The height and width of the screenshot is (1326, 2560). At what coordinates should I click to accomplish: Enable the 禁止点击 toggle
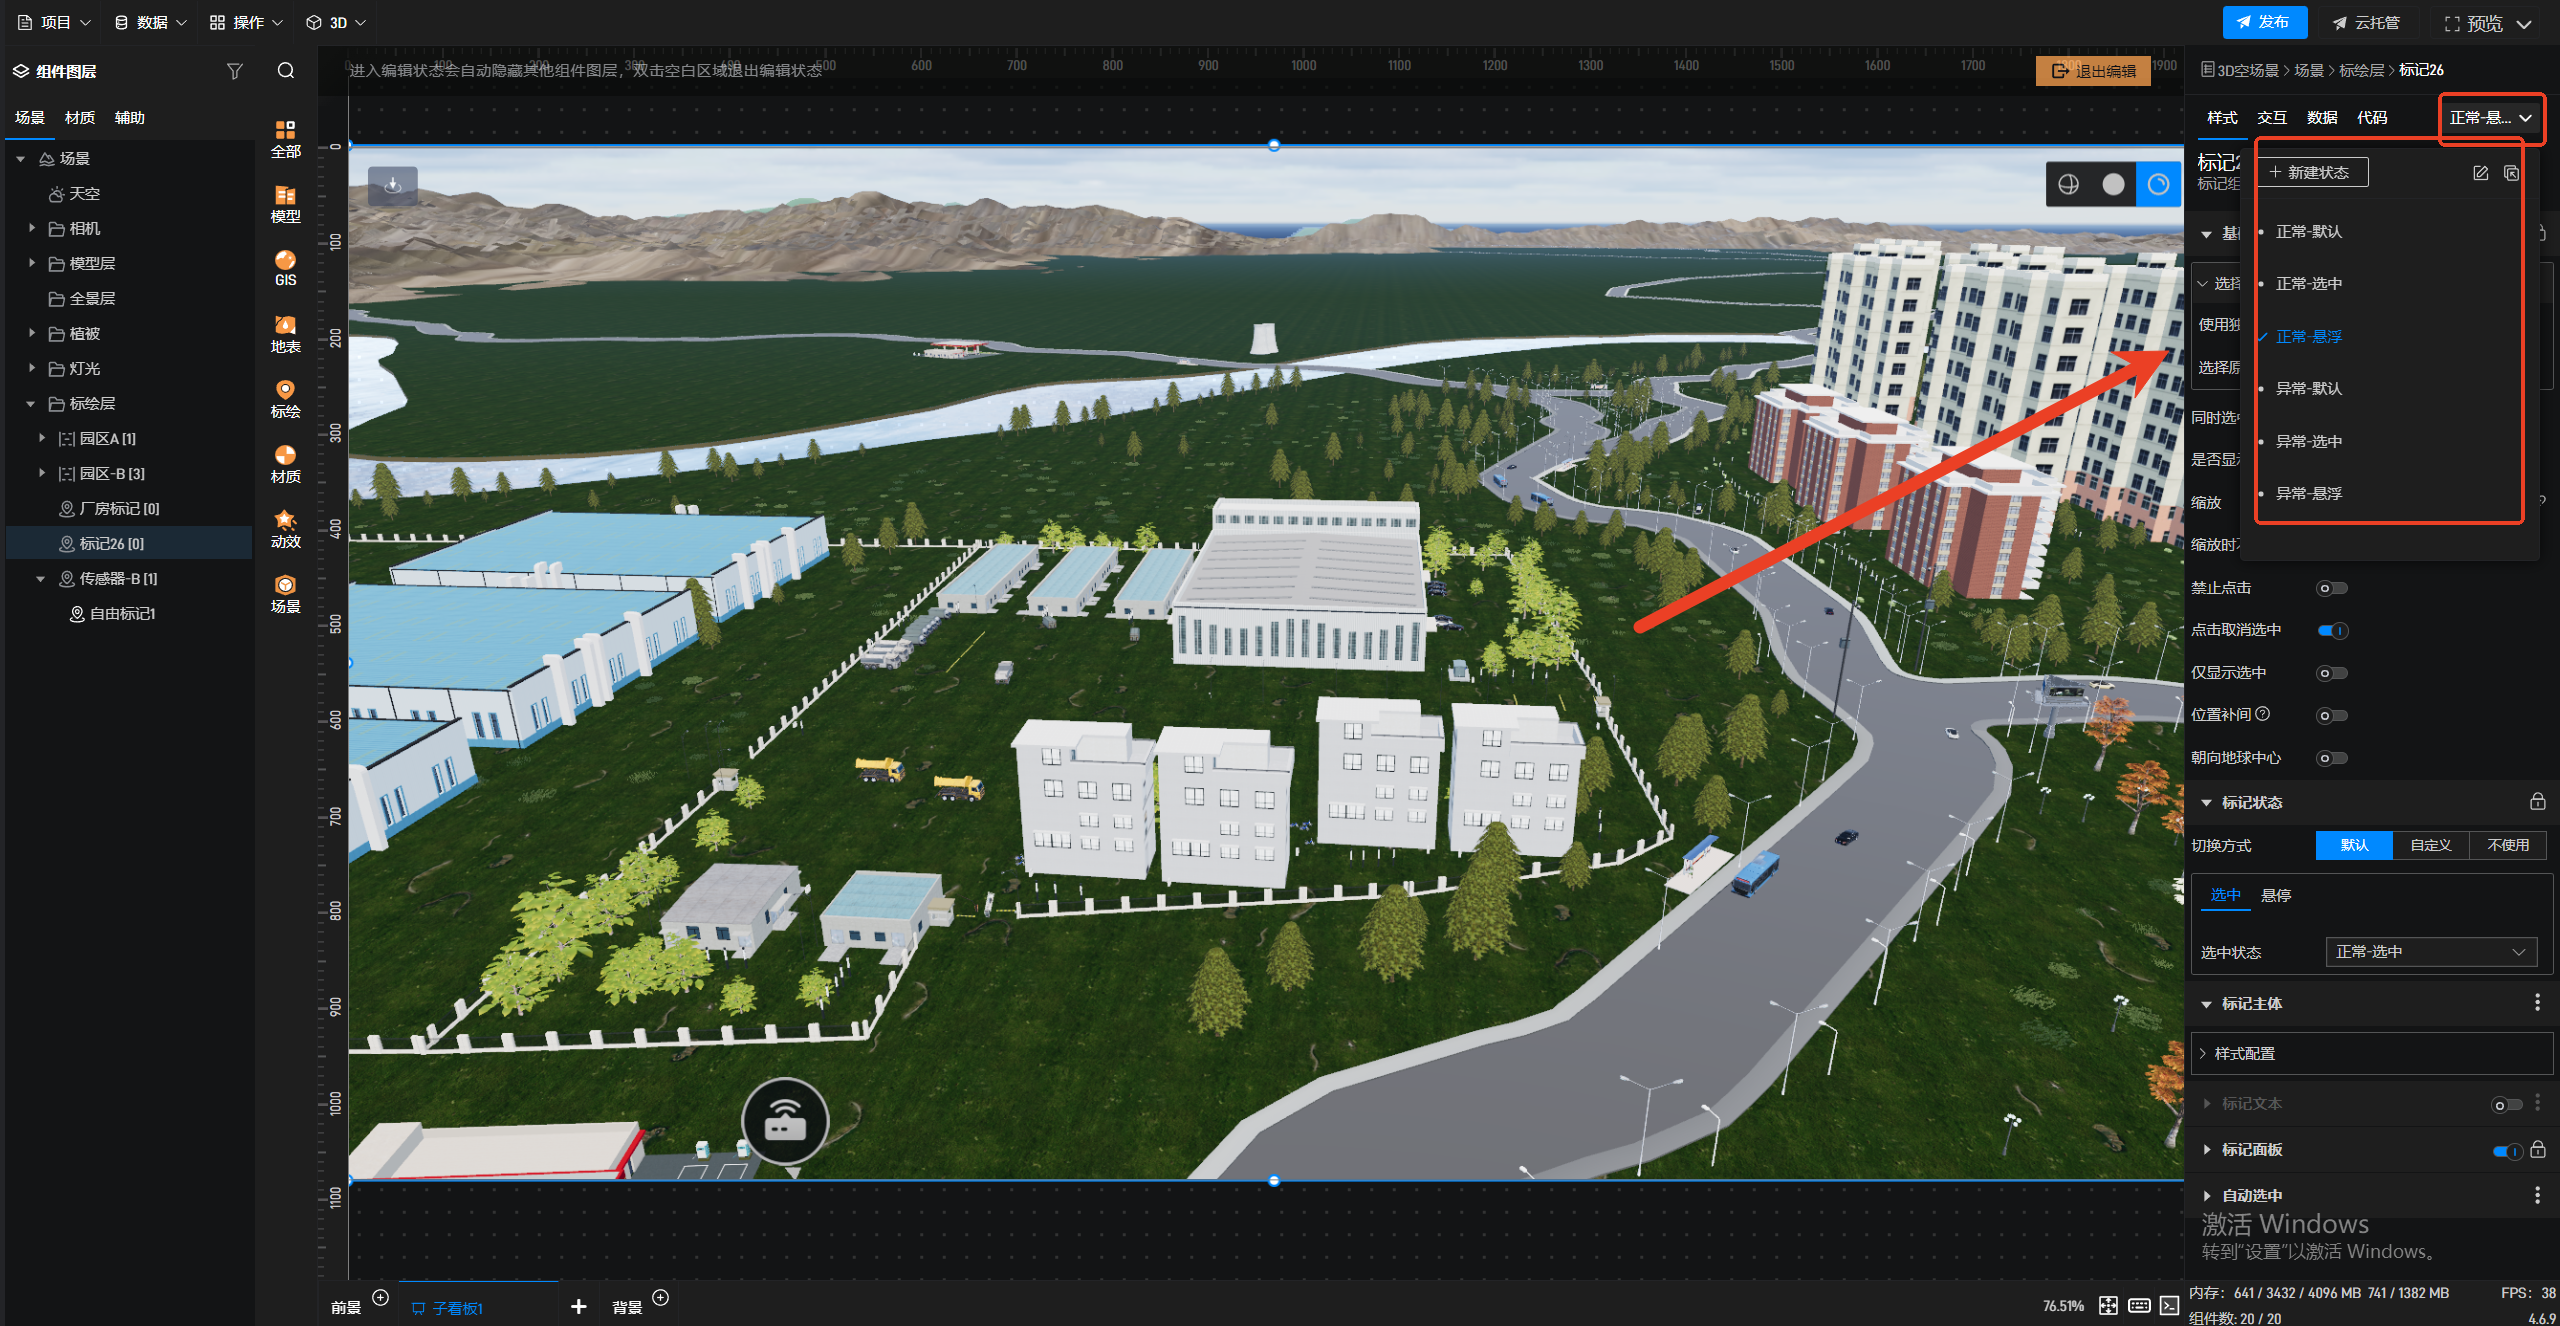pos(2331,588)
